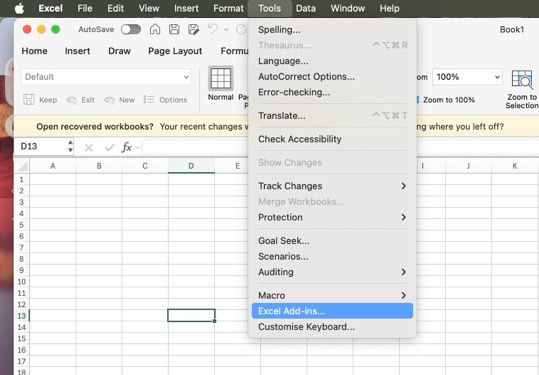
Task: Click the Undo arrow icon
Action: (213, 29)
